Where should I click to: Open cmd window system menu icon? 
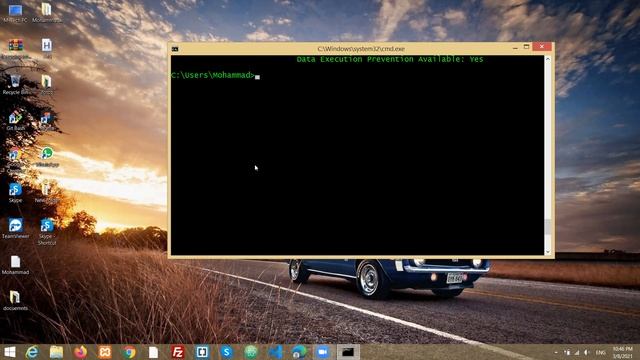[x=175, y=49]
